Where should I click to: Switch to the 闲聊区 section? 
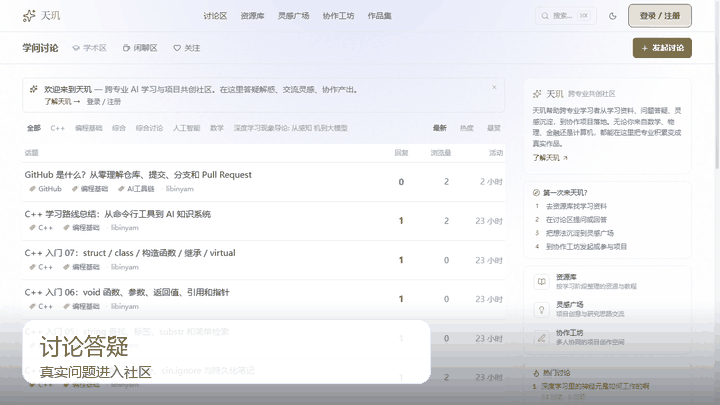coord(140,48)
